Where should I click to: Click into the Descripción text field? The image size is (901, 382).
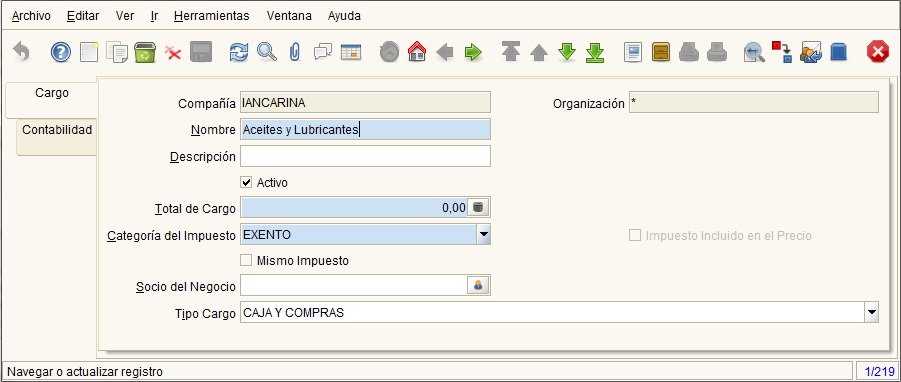coord(365,156)
